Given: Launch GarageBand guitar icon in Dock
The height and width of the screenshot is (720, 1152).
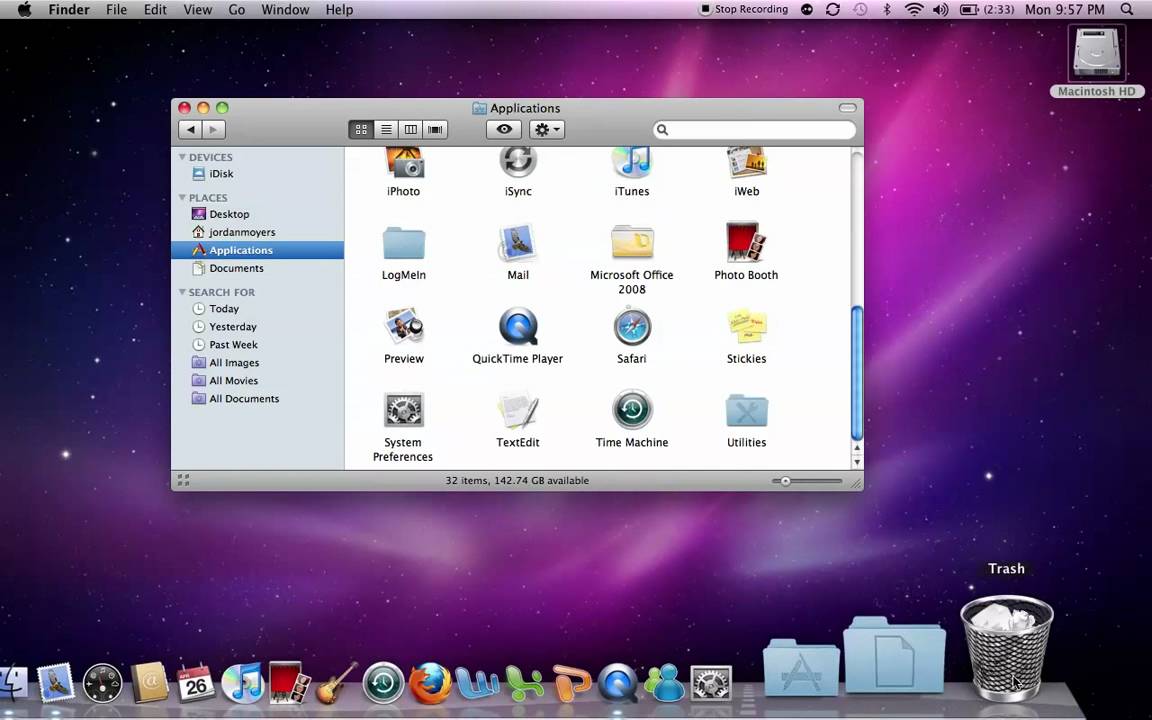Looking at the screenshot, I should tap(336, 683).
